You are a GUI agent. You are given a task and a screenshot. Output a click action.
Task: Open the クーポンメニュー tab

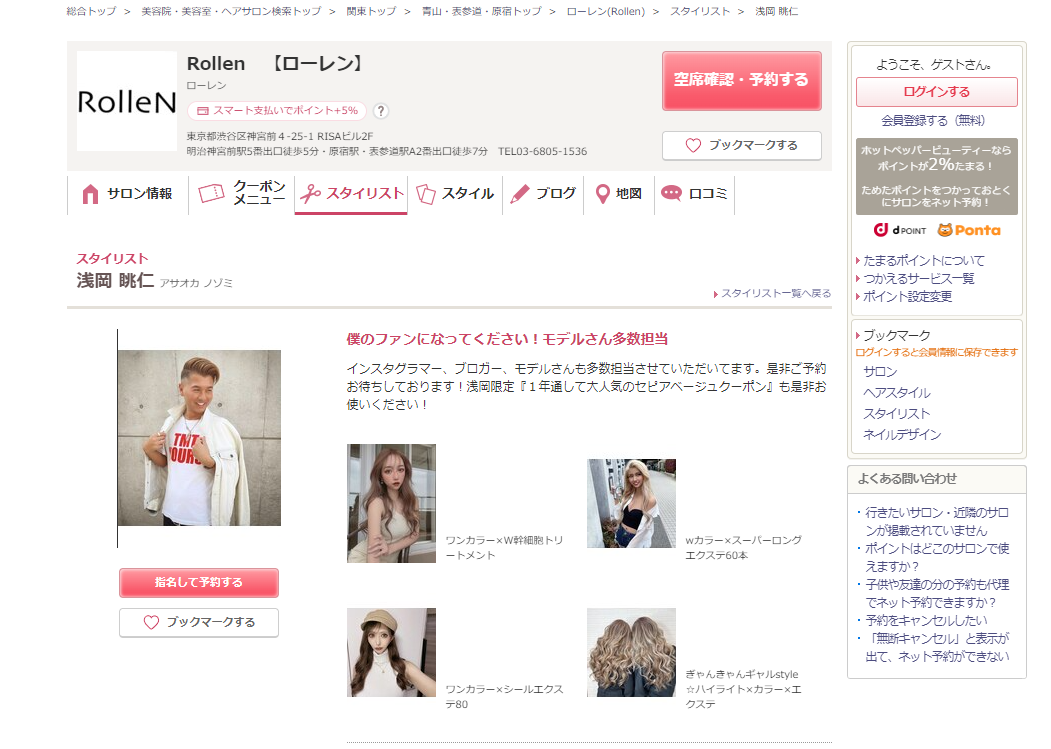(x=242, y=194)
